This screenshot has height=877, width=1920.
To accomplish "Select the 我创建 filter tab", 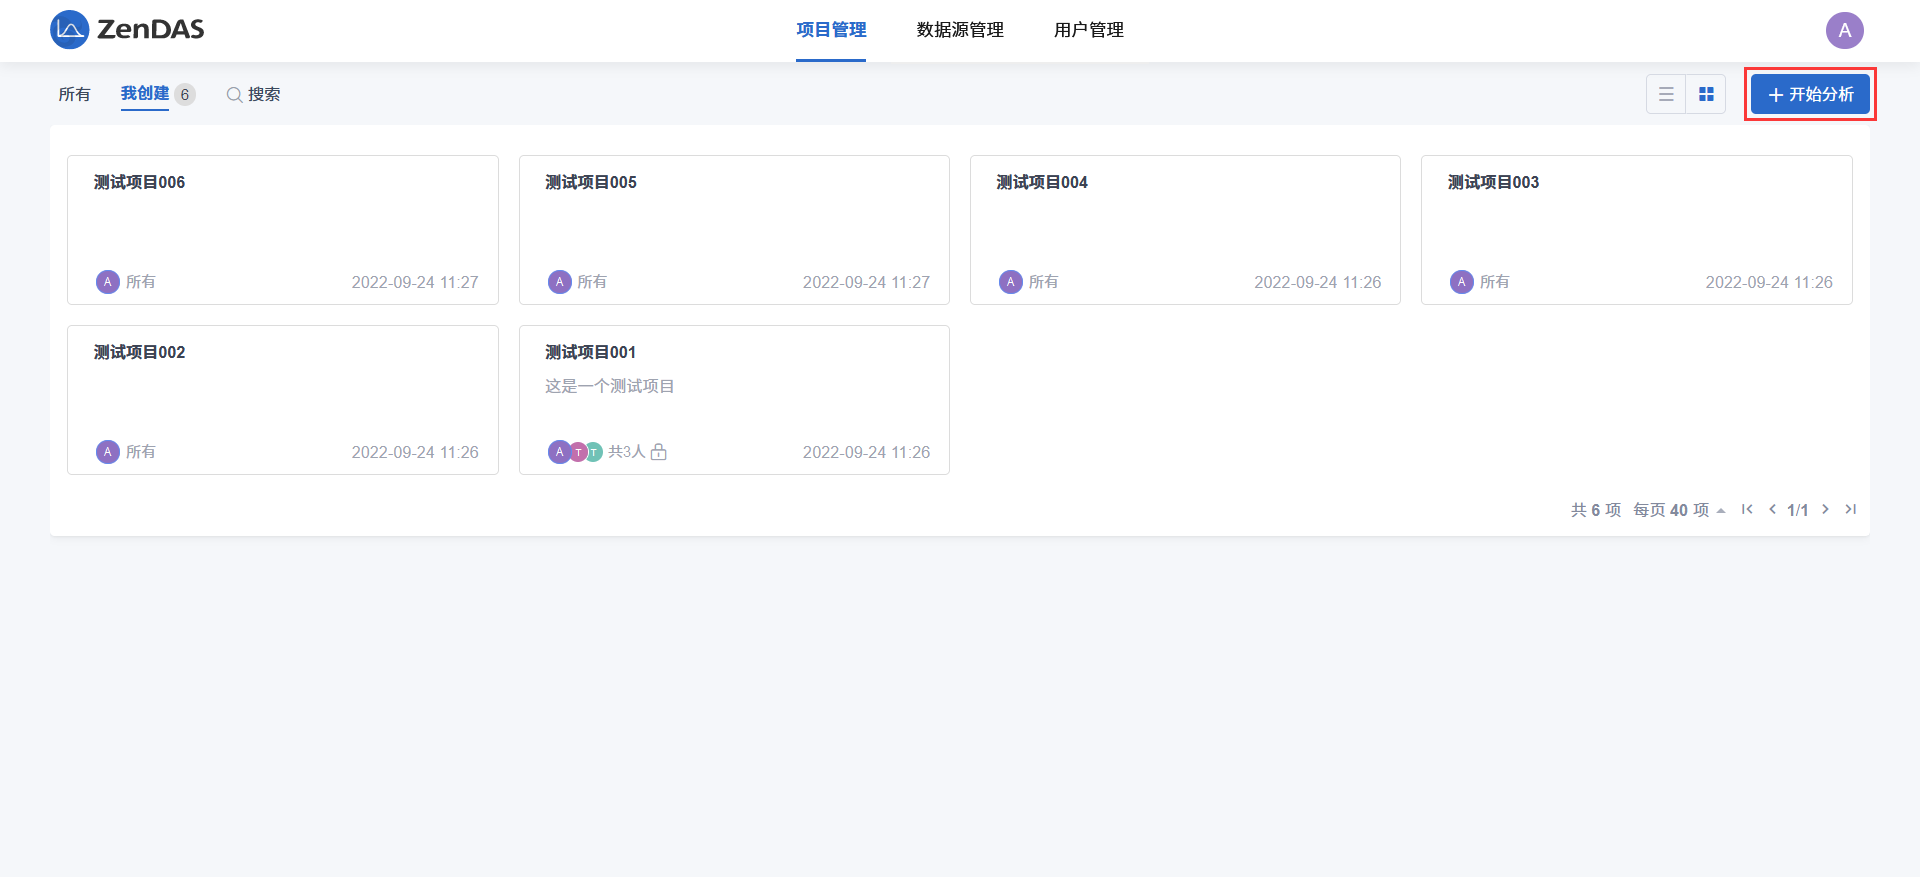I will click(x=145, y=93).
